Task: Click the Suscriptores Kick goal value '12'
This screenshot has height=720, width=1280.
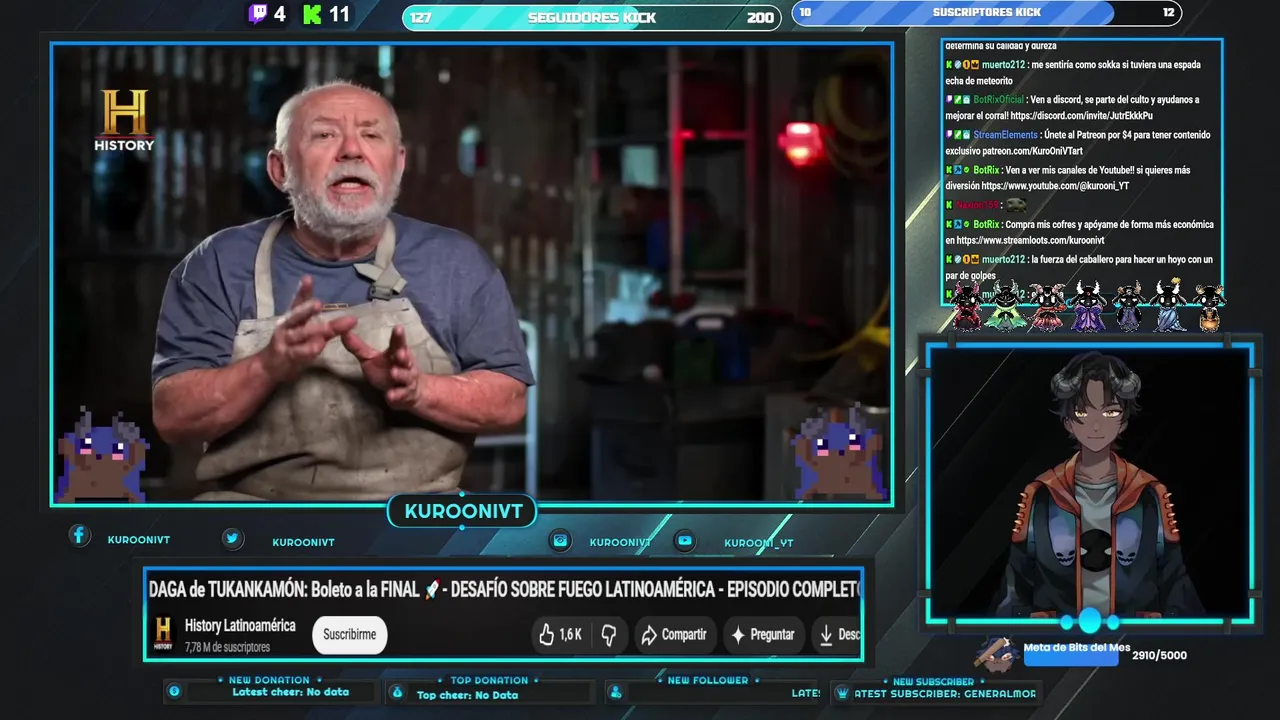Action: (1169, 12)
